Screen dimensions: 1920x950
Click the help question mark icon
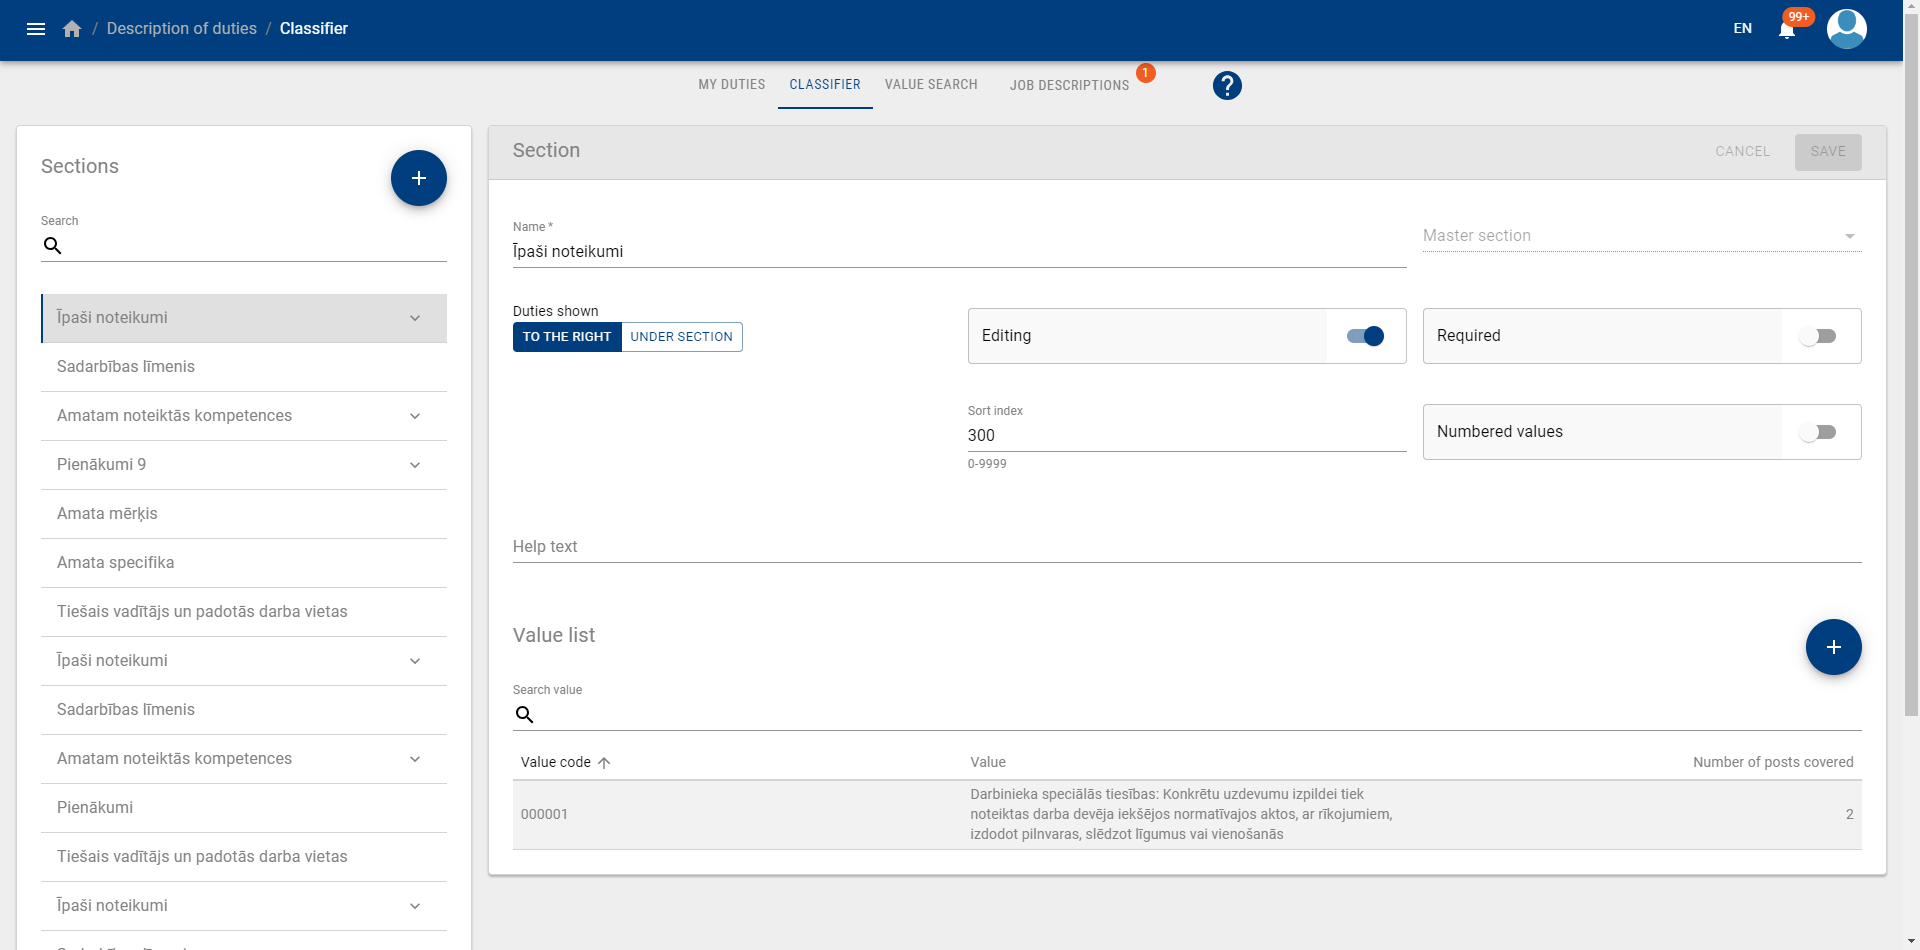1227,86
